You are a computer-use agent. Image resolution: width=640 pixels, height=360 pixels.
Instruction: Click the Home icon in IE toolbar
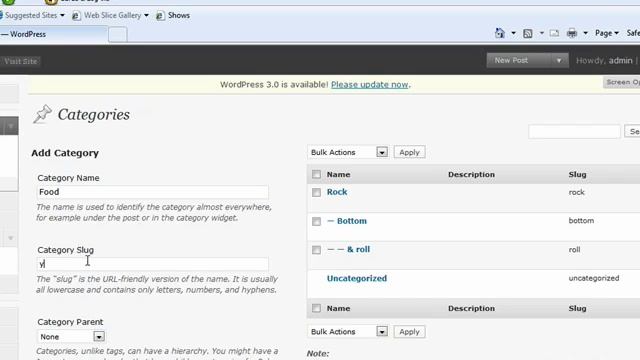500,33
